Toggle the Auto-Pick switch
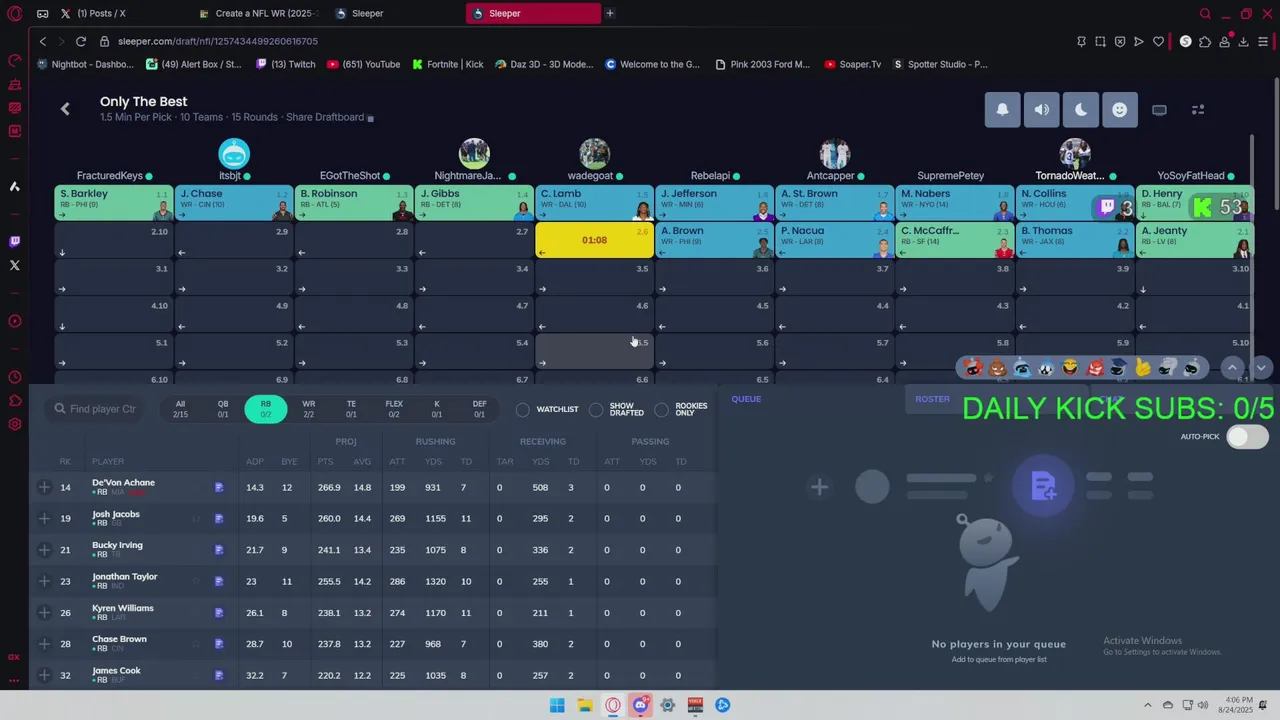 coord(1247,437)
